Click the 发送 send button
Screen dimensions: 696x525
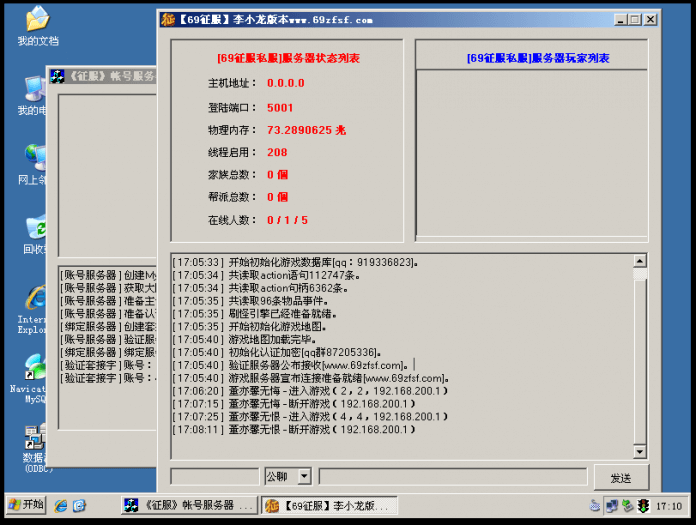620,478
